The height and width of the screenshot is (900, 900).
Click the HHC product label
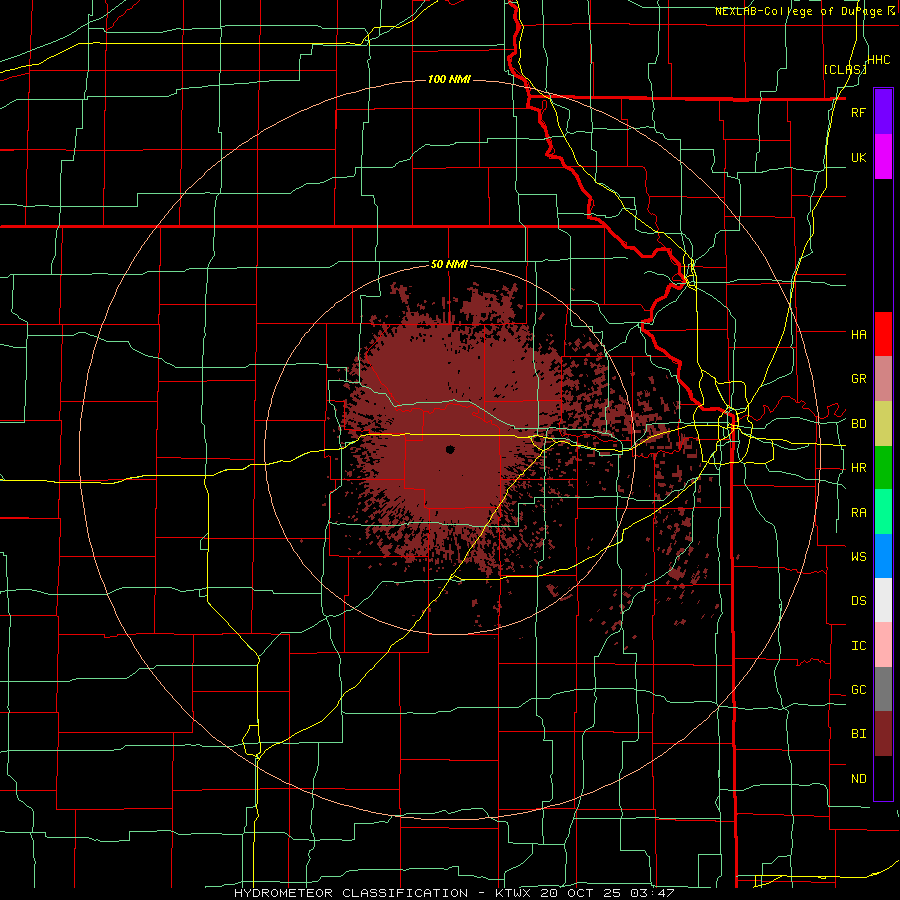[x=879, y=60]
